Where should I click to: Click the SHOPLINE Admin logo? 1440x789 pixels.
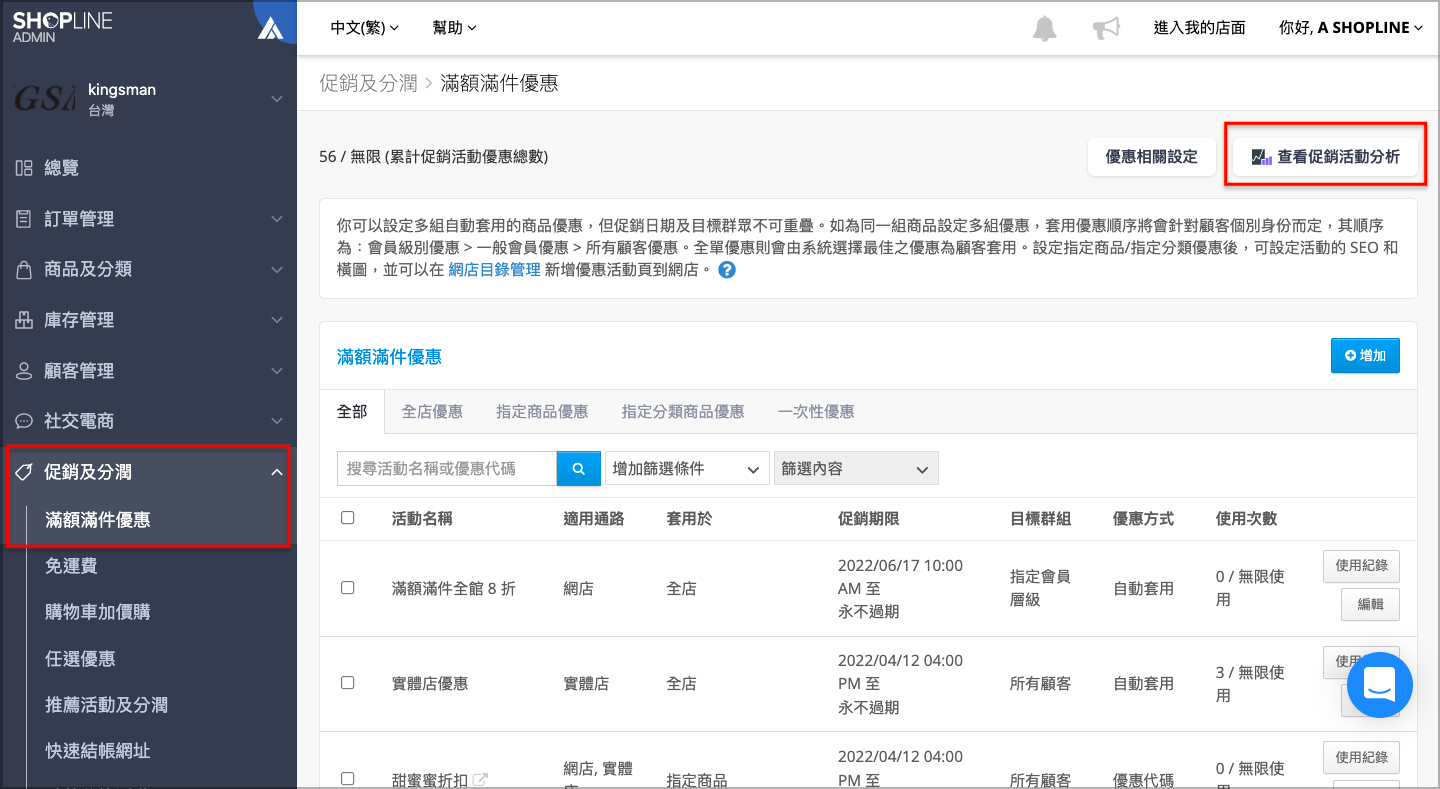pyautogui.click(x=62, y=27)
